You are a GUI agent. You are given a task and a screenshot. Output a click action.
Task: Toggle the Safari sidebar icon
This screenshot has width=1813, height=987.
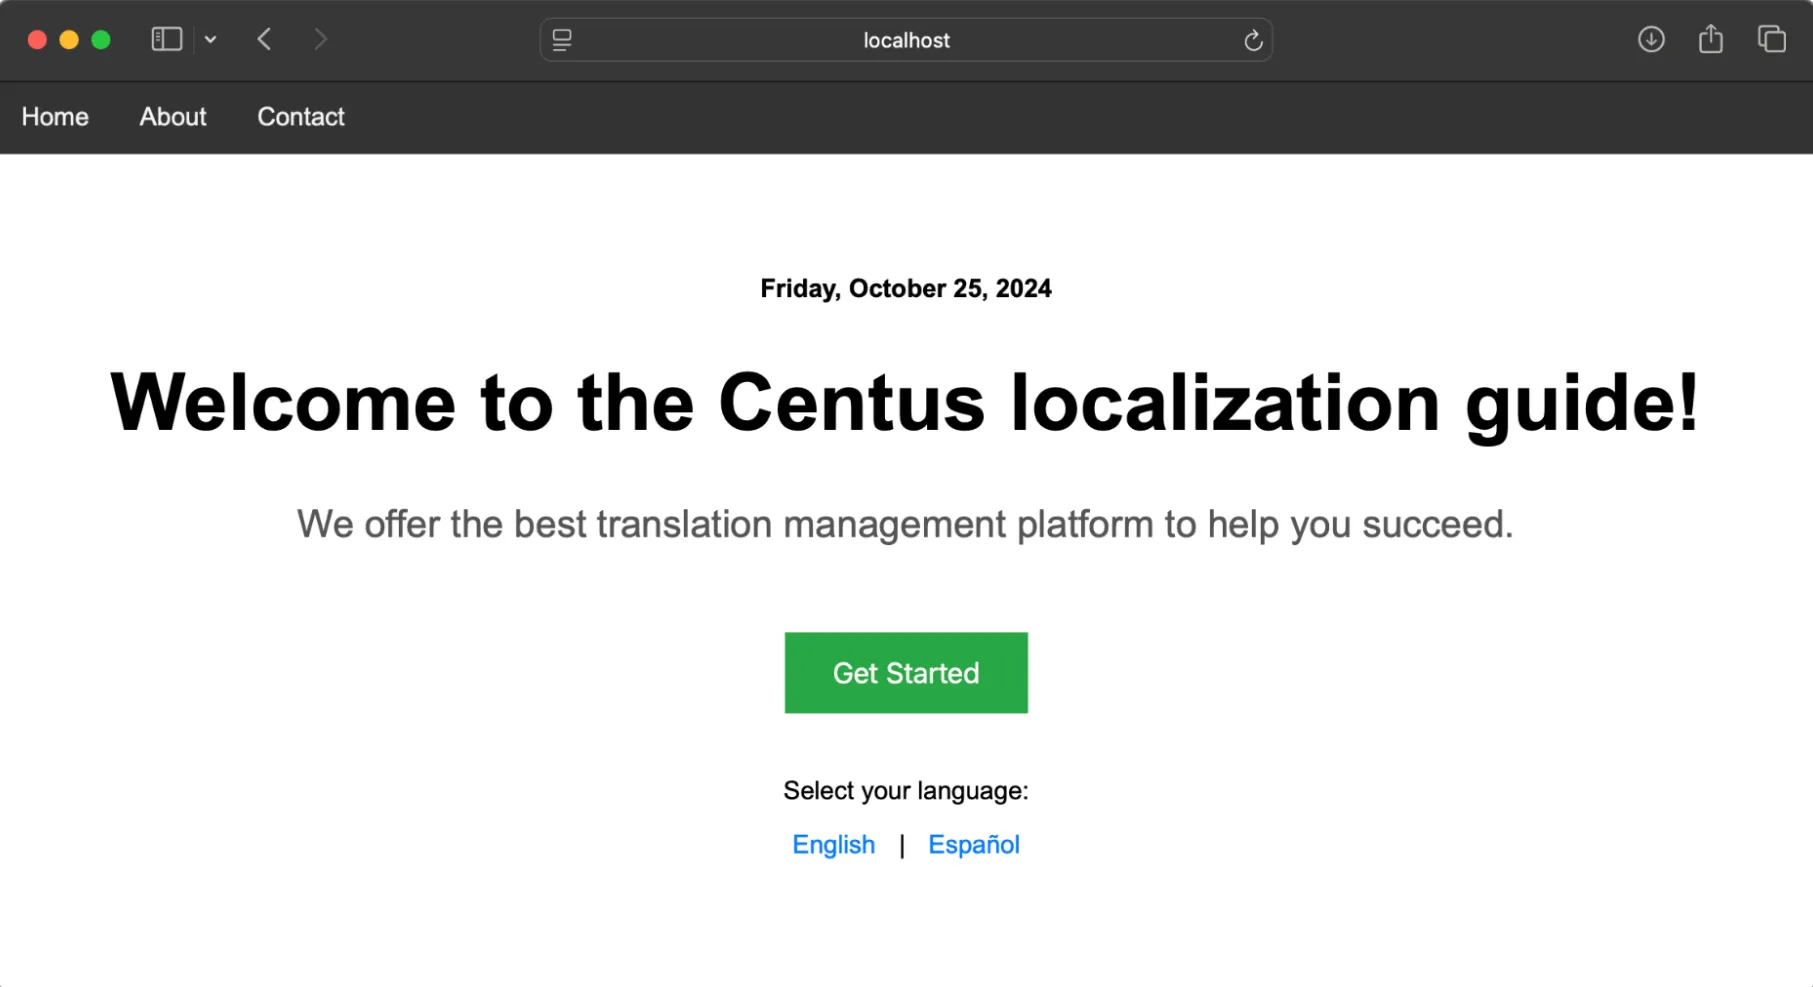[166, 40]
